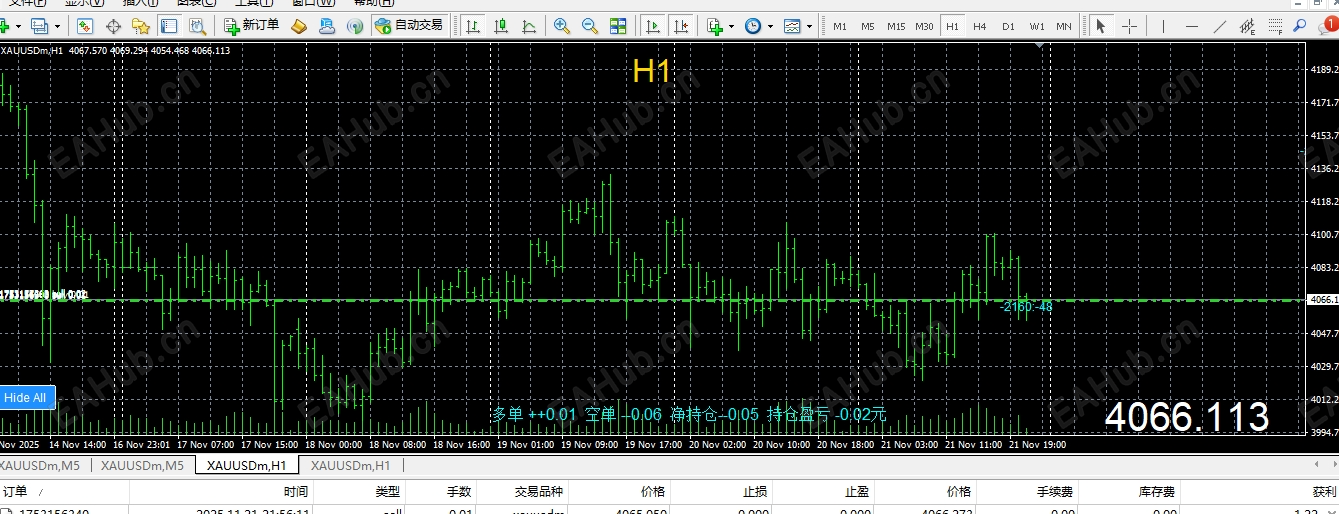Switch chart to line chart style
The width and height of the screenshot is (1339, 514).
pos(527,25)
